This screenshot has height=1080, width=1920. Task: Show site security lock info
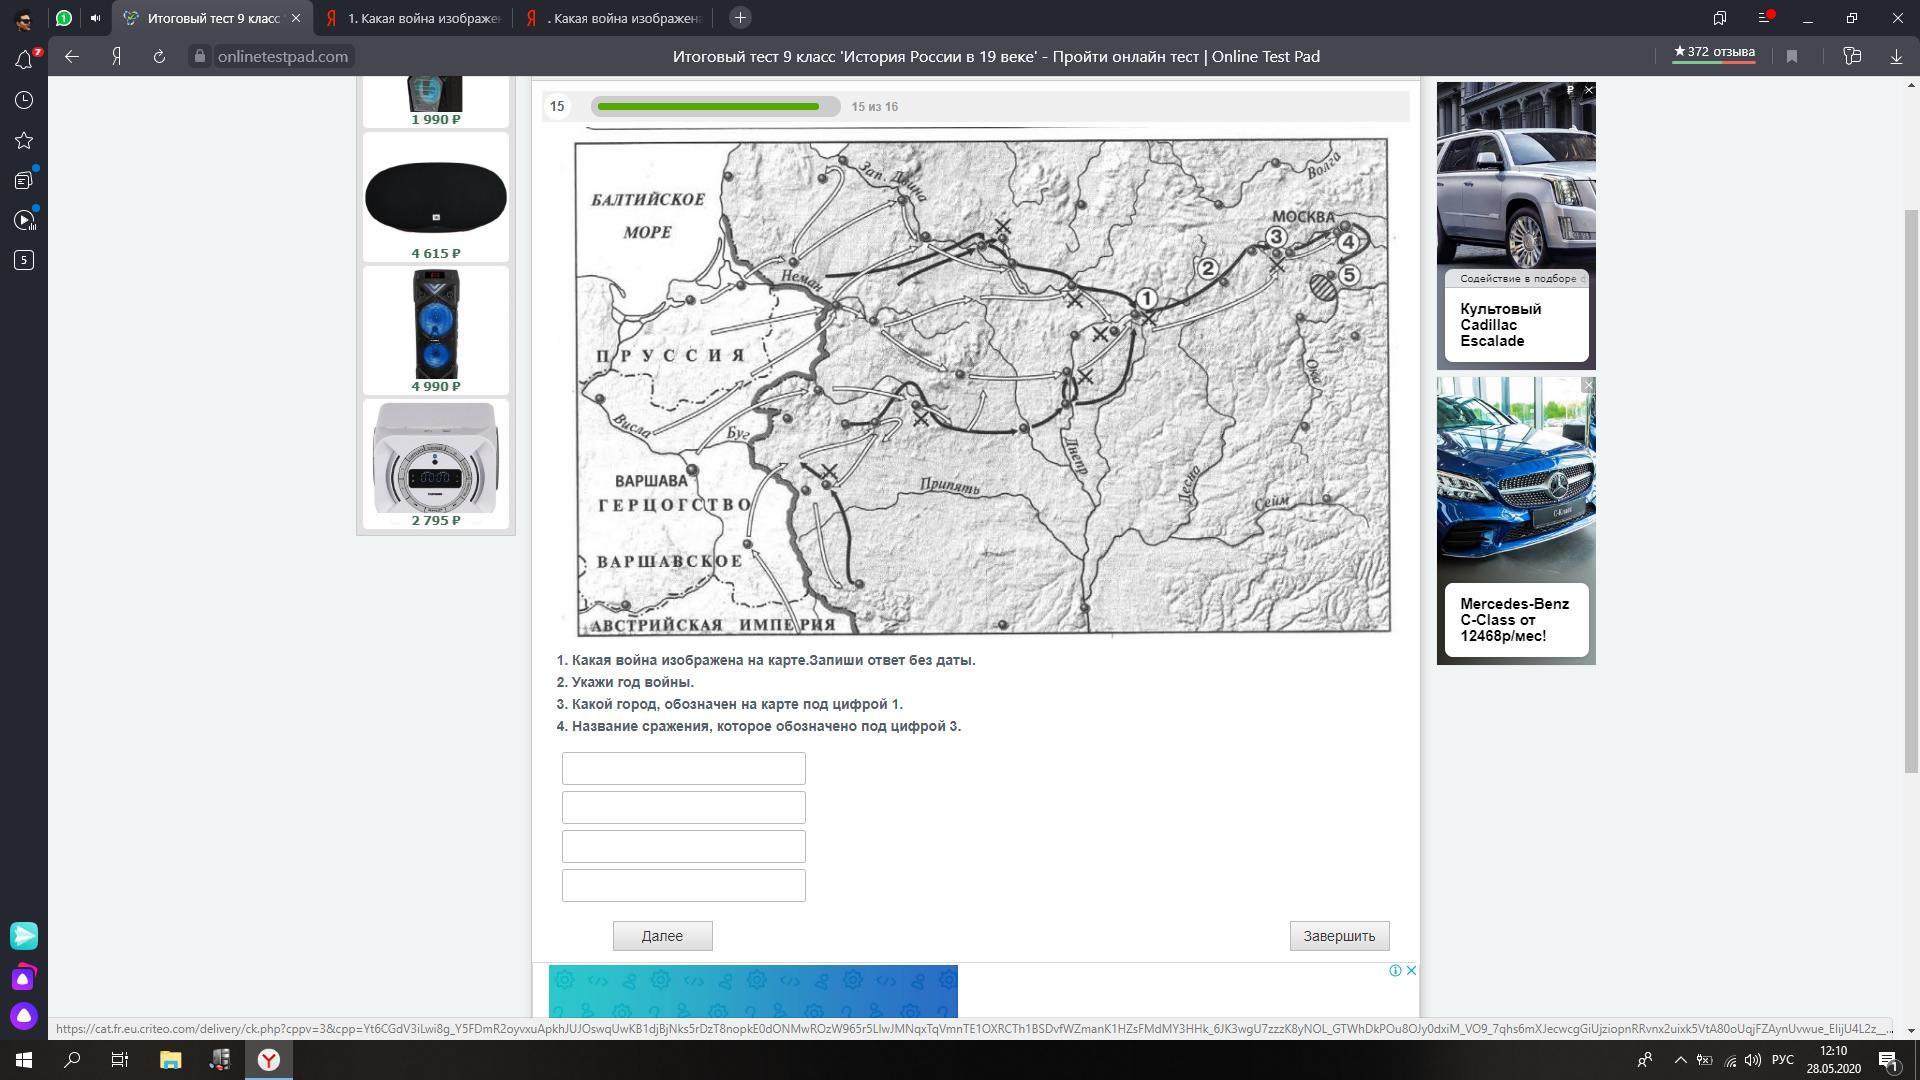coord(199,57)
